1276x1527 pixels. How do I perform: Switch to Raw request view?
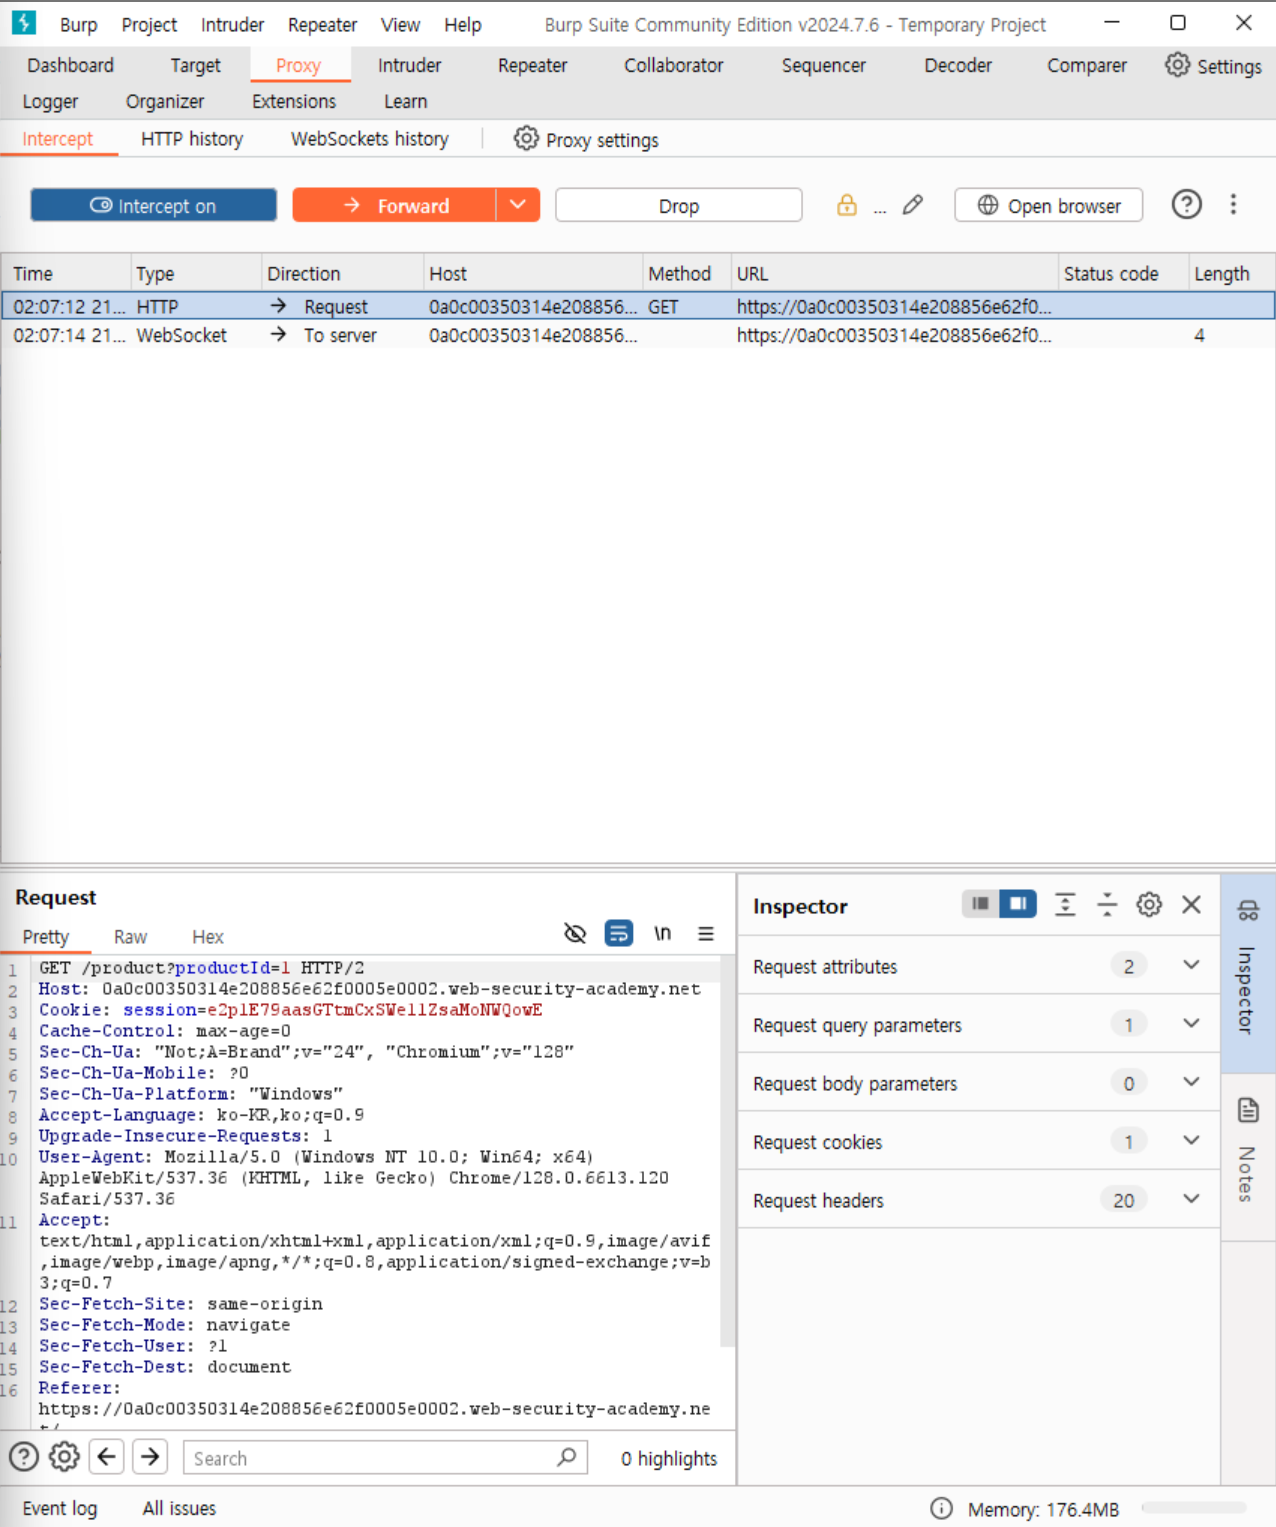click(x=130, y=937)
